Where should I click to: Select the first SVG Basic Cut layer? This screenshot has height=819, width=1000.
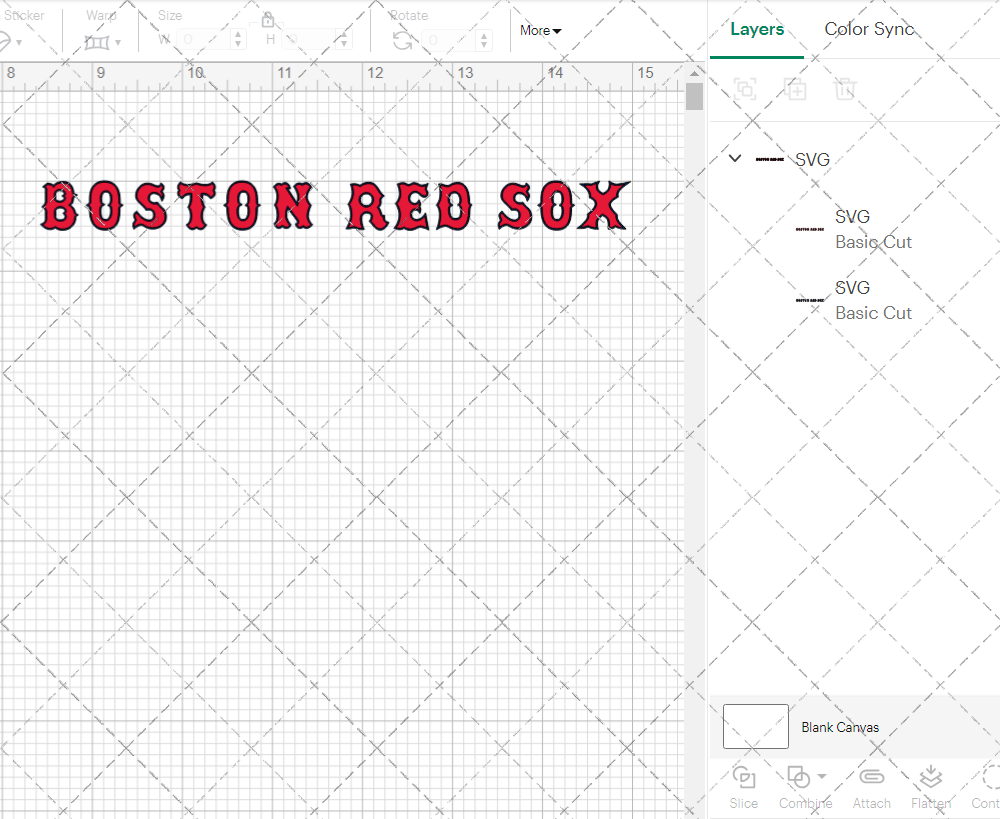(x=873, y=229)
